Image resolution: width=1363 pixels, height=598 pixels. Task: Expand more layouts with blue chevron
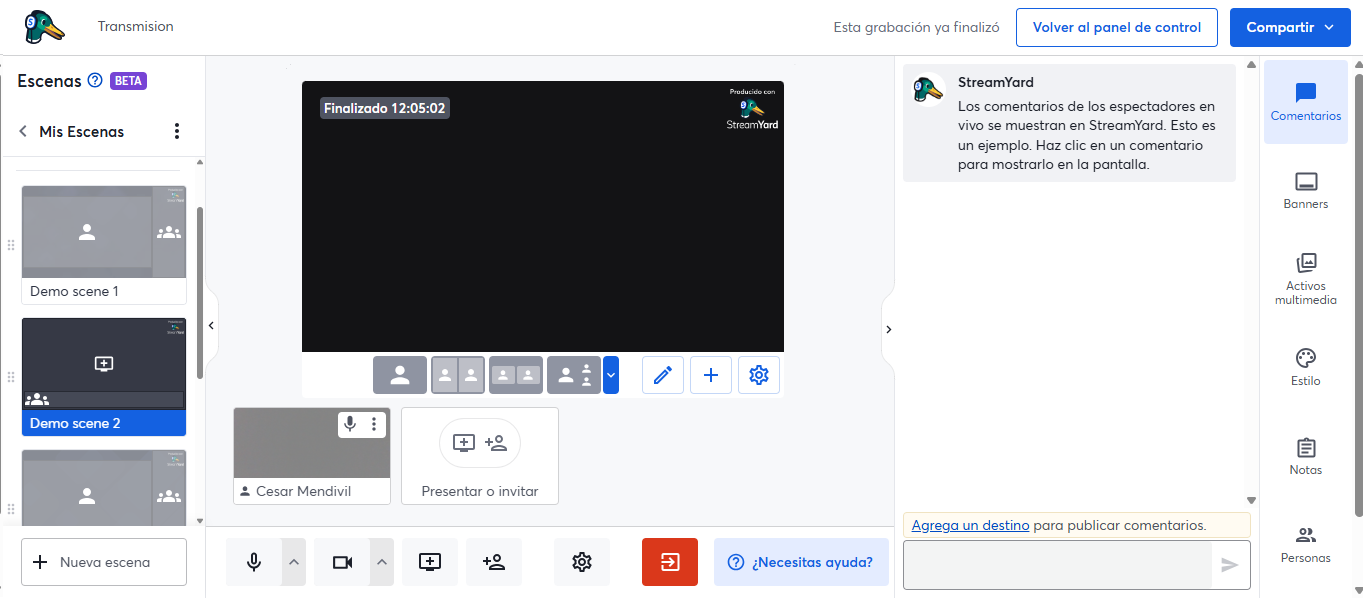[x=611, y=375]
